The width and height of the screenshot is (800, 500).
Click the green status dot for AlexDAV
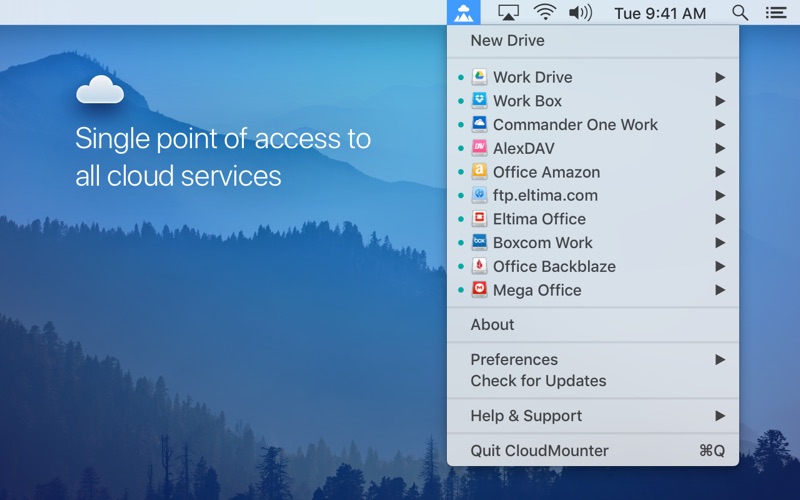pyautogui.click(x=461, y=148)
